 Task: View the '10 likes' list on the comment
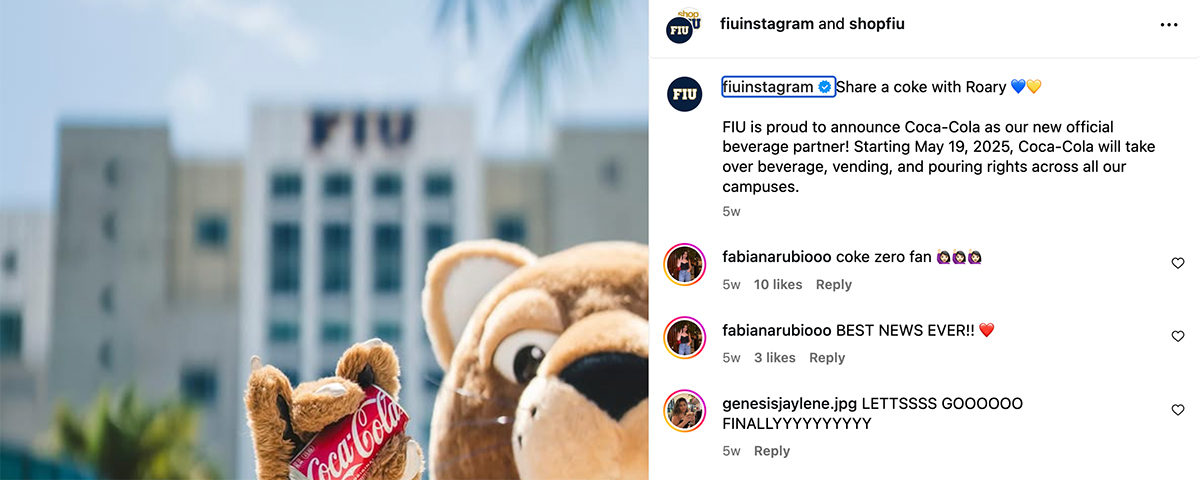pos(778,285)
